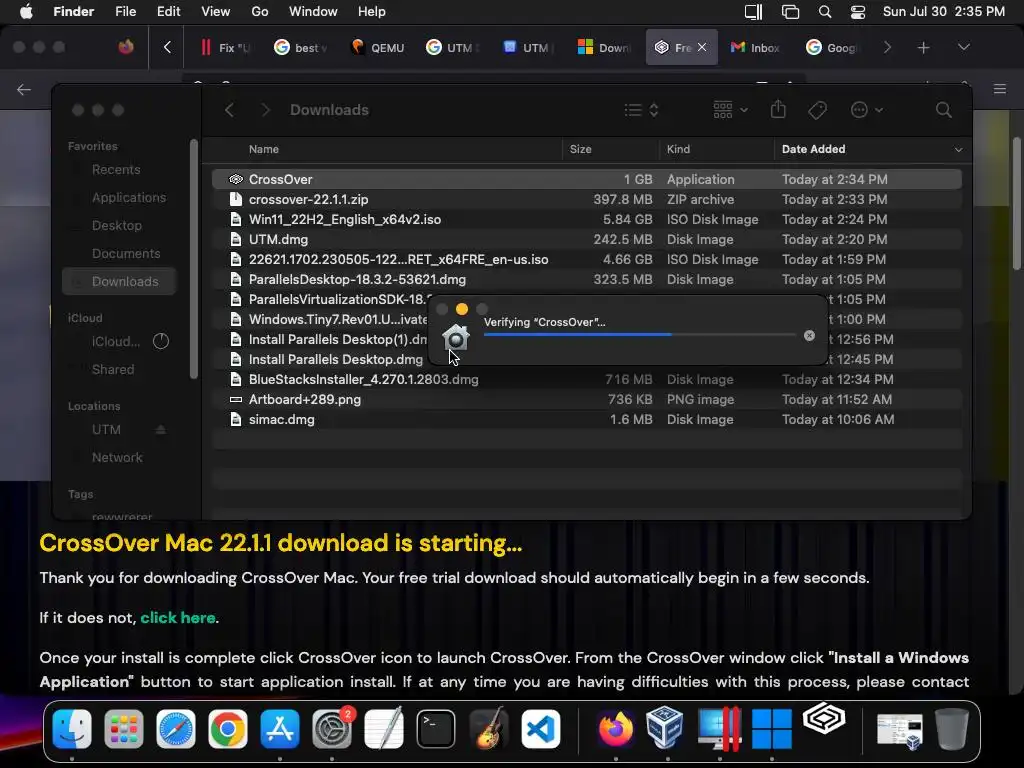Eject the UTM volume in sidebar
1024x768 pixels.
coord(161,430)
